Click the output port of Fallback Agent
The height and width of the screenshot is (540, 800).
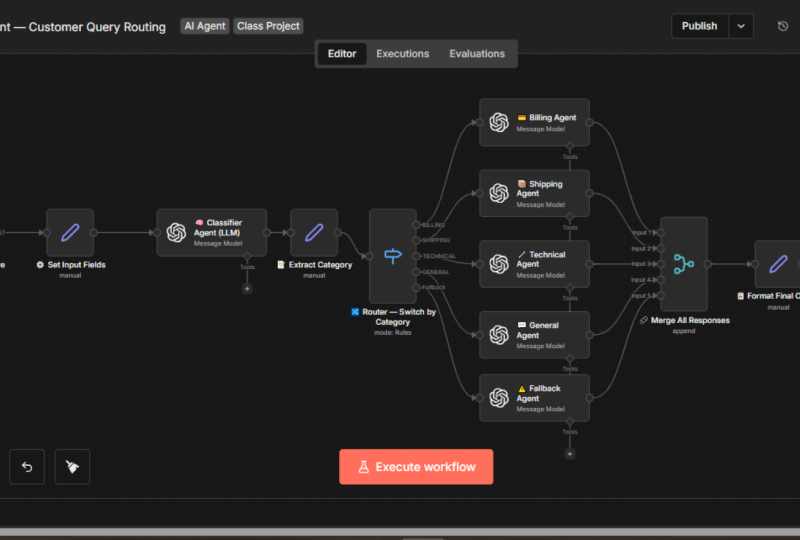point(589,398)
